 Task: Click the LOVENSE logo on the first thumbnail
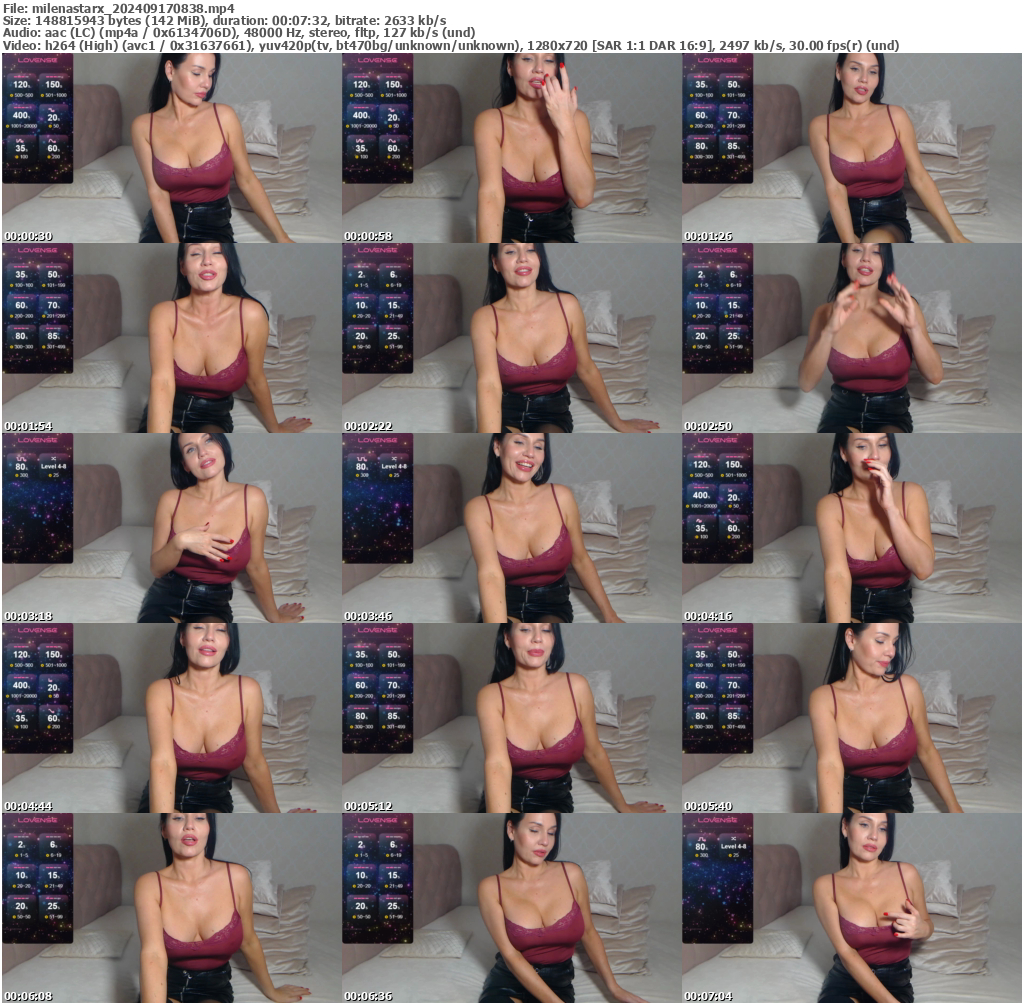click(37, 61)
